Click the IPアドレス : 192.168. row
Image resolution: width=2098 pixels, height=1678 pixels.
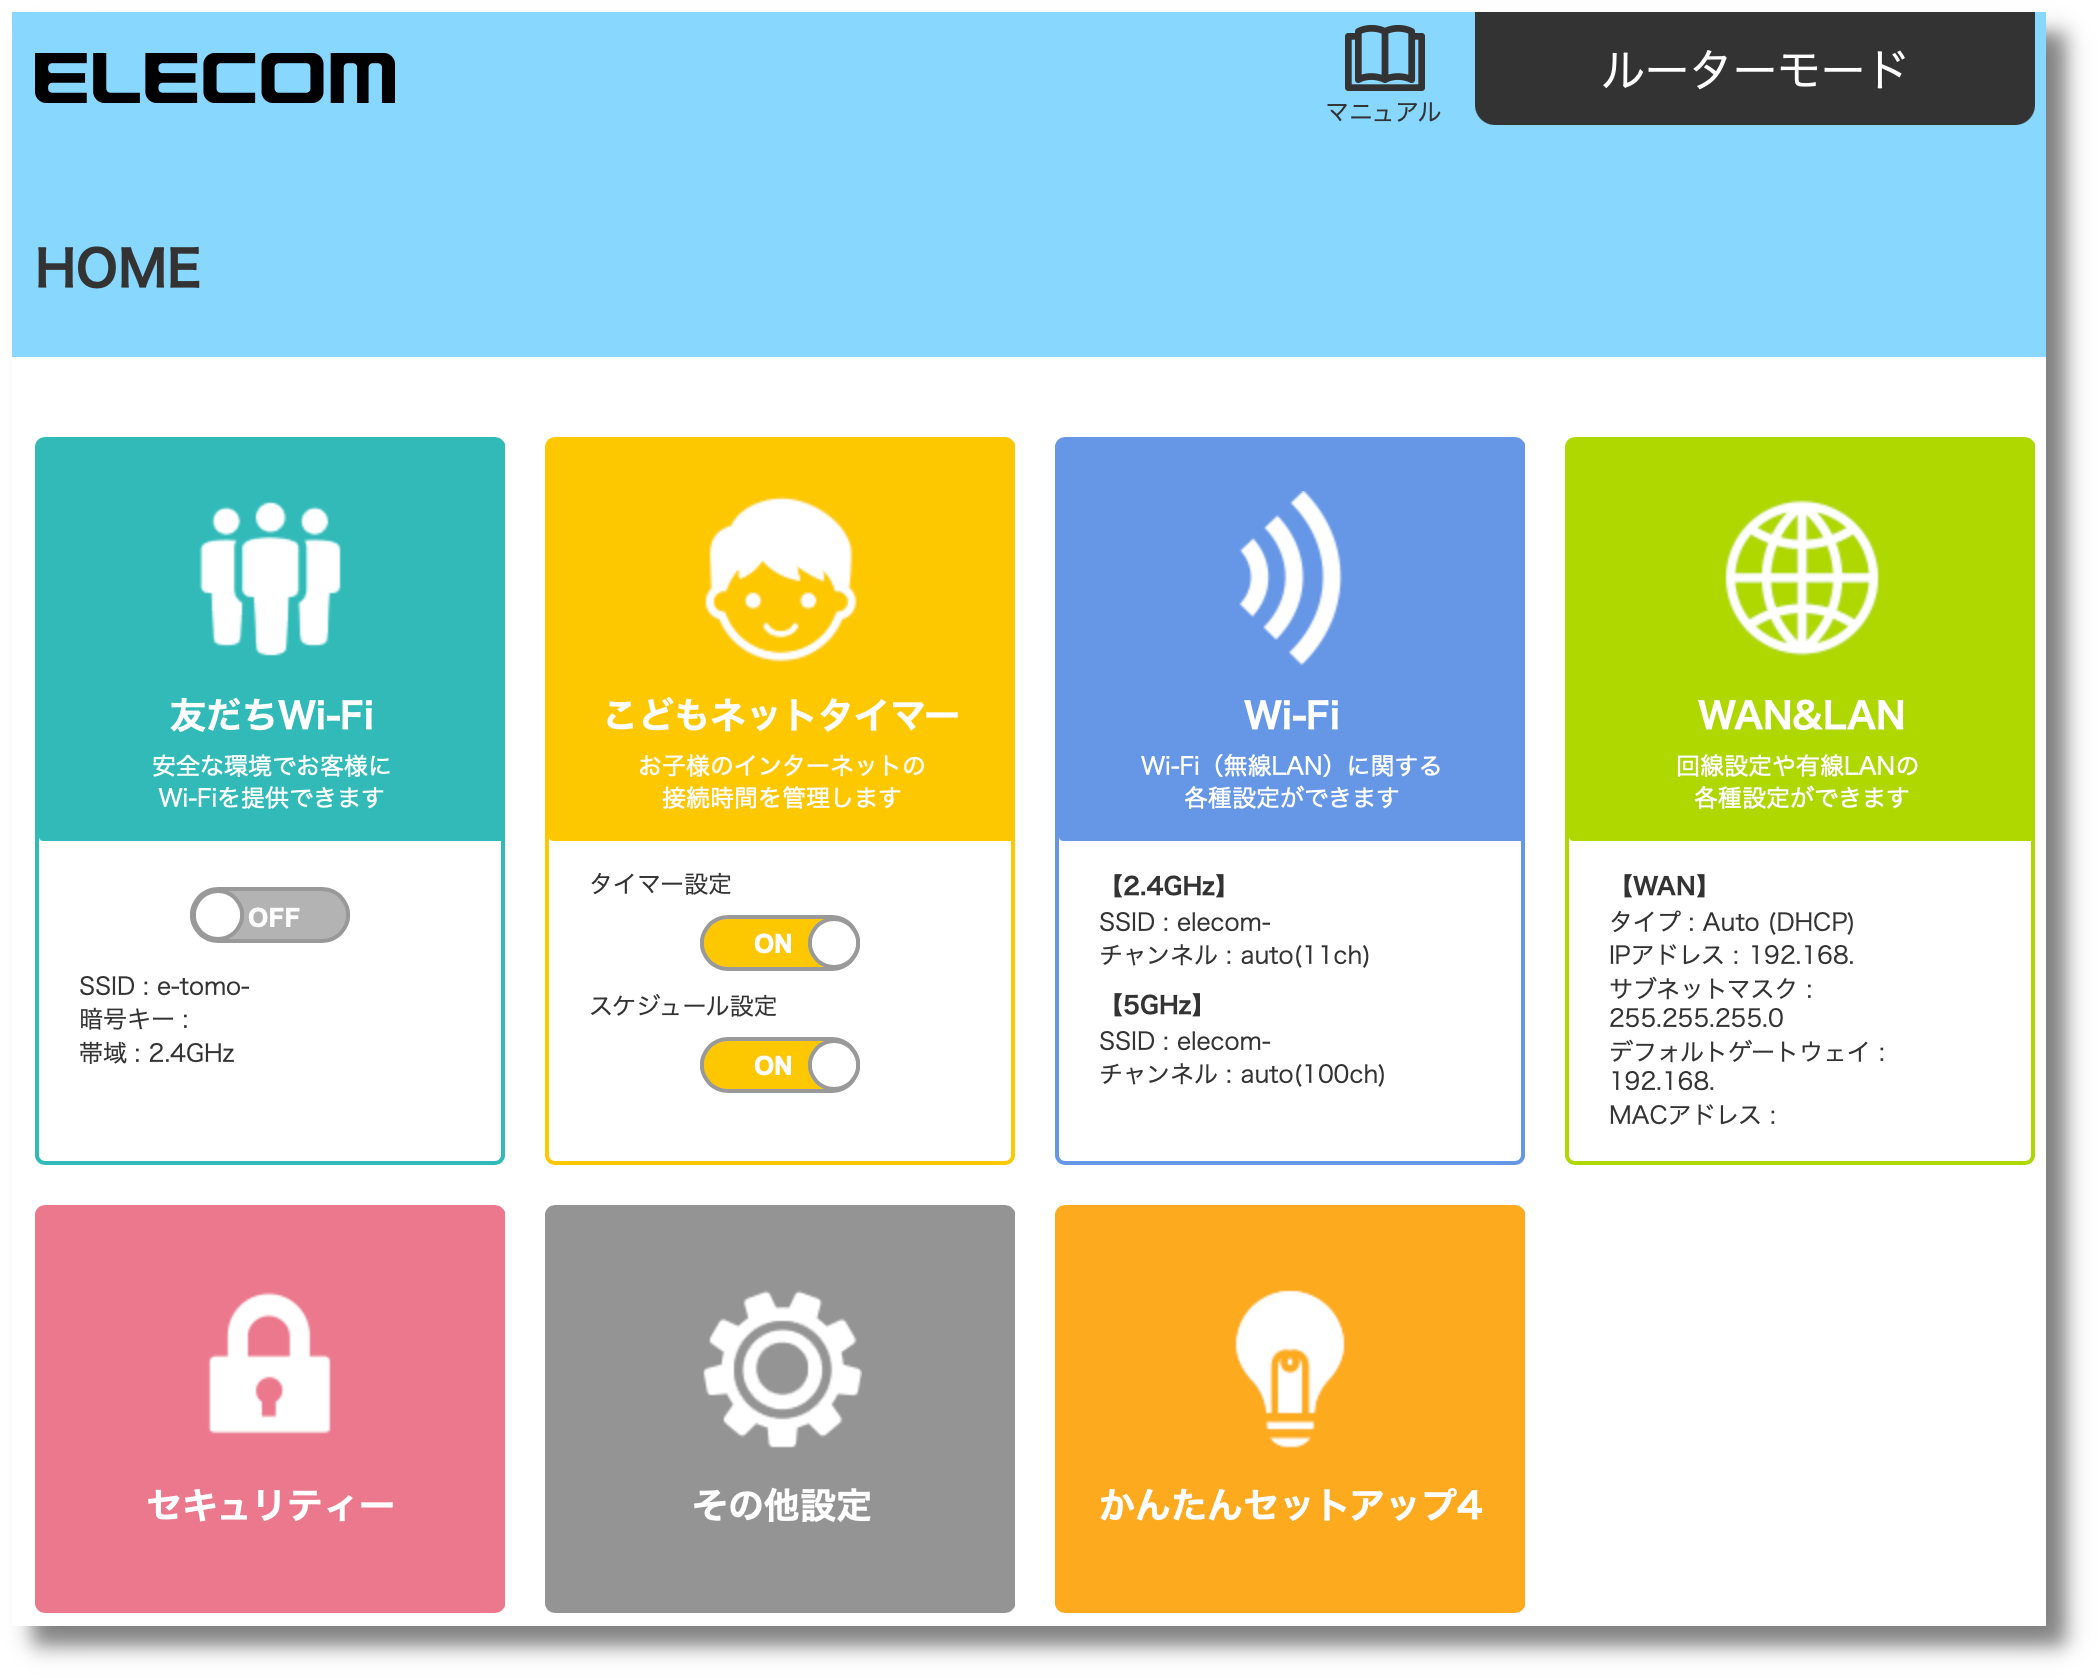pyautogui.click(x=1732, y=955)
